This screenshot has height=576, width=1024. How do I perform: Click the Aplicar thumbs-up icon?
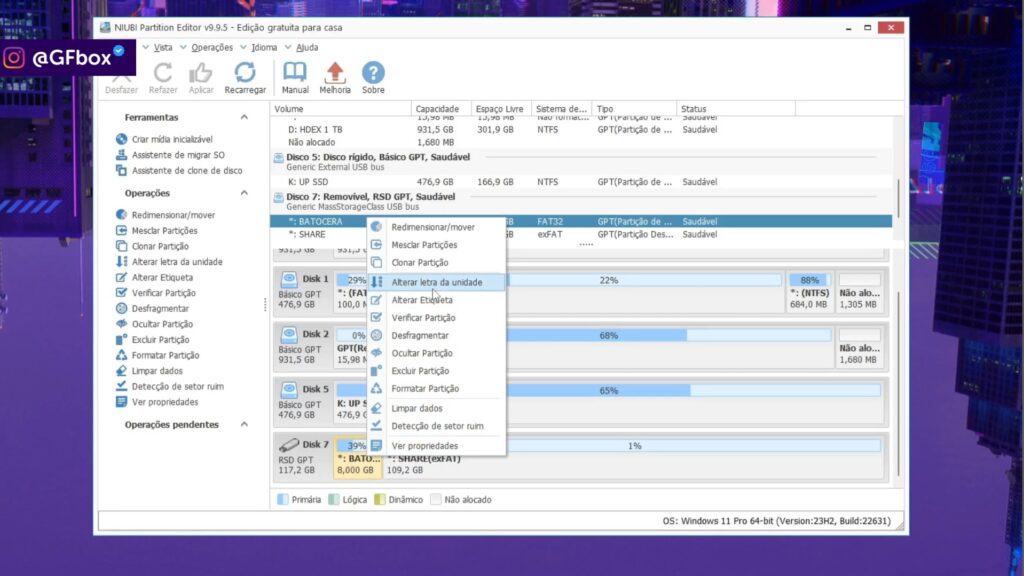click(x=200, y=72)
